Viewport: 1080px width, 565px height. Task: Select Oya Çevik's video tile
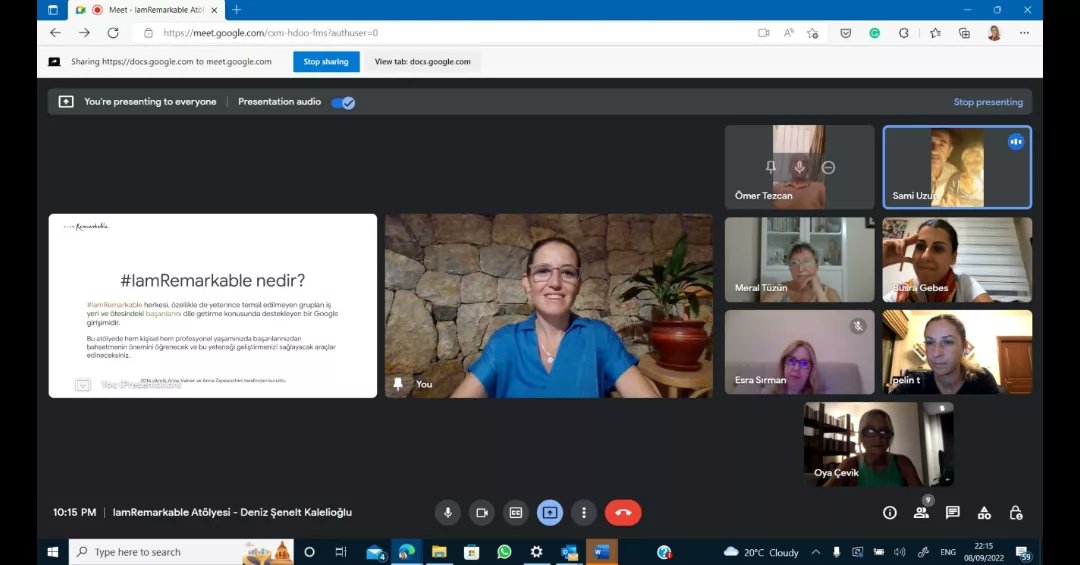pos(879,444)
